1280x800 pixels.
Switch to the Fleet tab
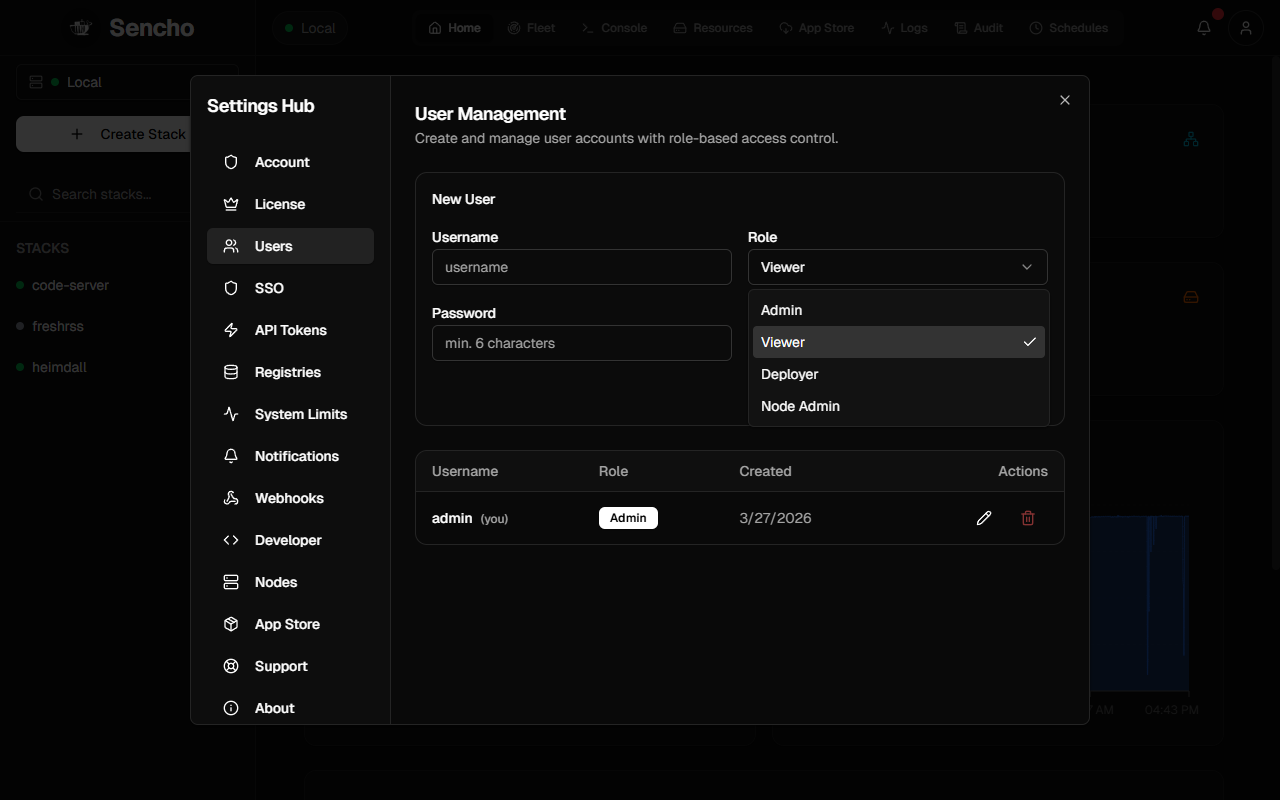pos(531,28)
